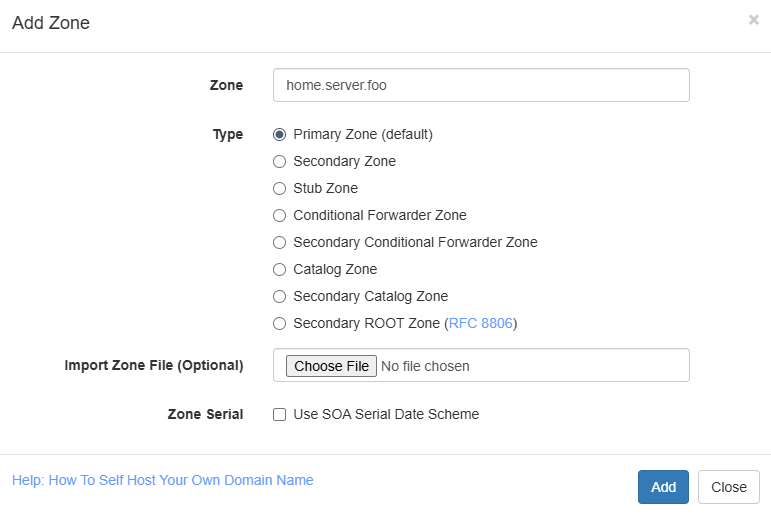Select Secondary Conditional Forwarder Zone
This screenshot has width=771, height=517.
[x=280, y=242]
